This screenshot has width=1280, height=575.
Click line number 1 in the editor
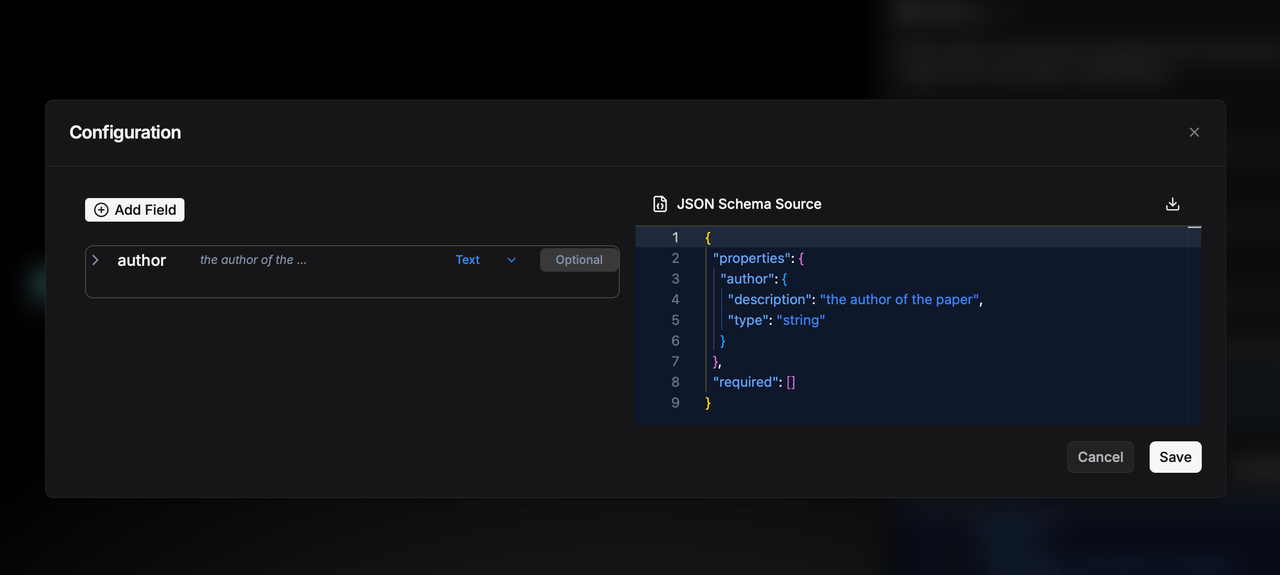point(675,237)
